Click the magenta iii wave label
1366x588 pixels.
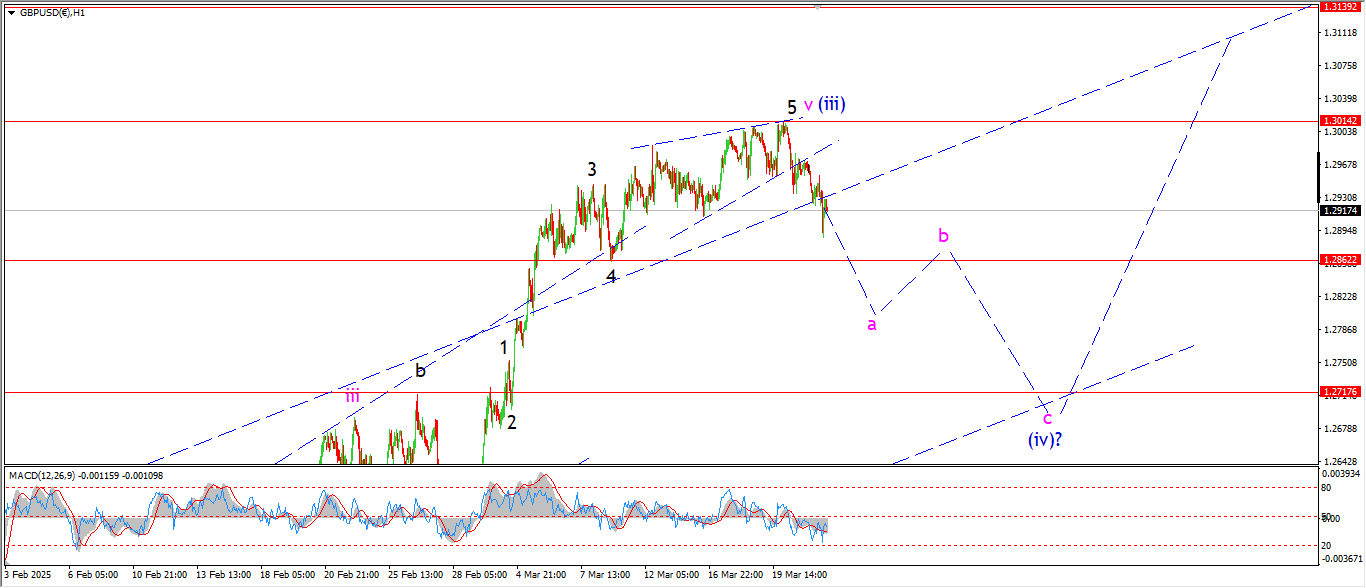(x=352, y=396)
